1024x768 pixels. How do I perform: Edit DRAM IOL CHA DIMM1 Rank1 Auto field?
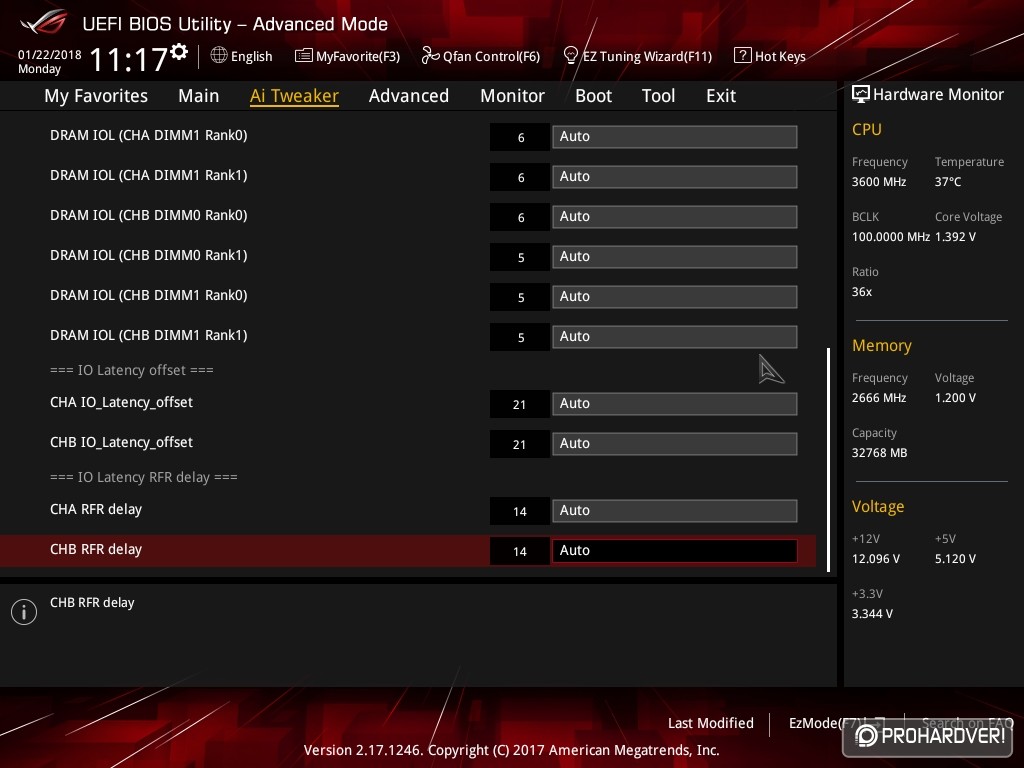(675, 176)
